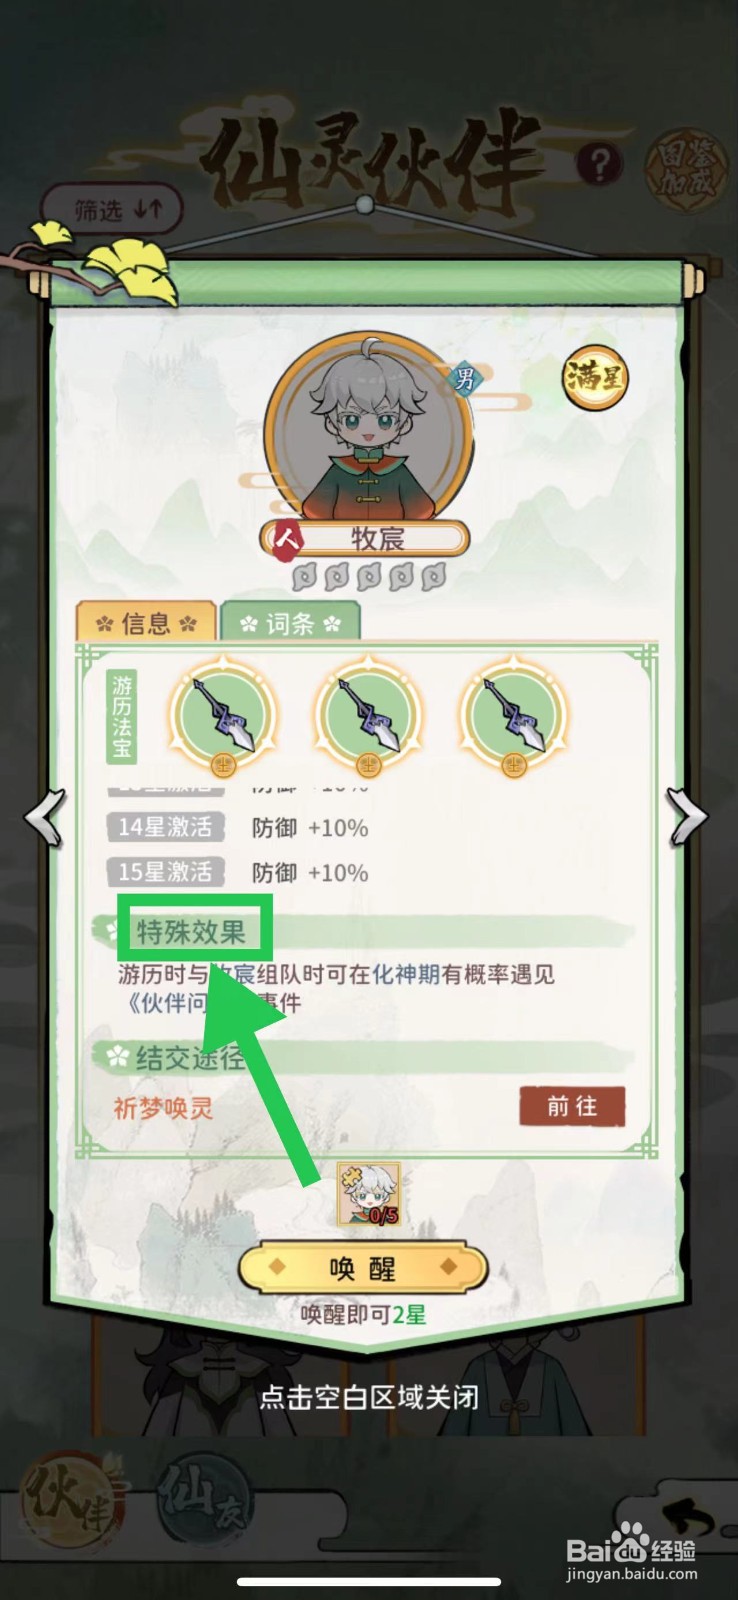Tap the 《伙伴问答》 event link

(x=186, y=1002)
